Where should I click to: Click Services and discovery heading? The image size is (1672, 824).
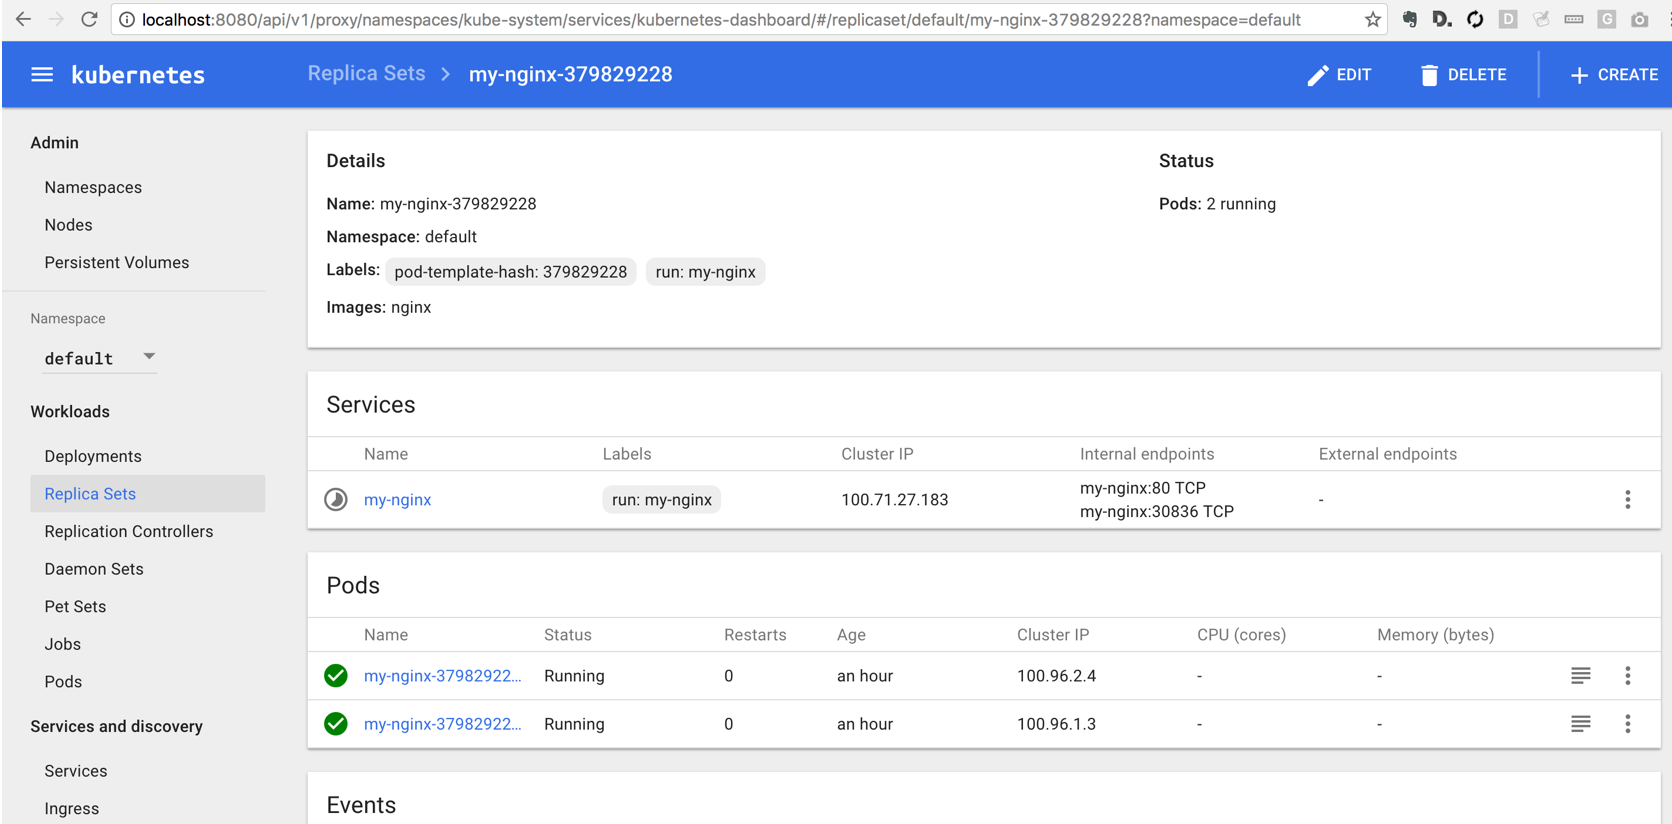[x=116, y=727]
